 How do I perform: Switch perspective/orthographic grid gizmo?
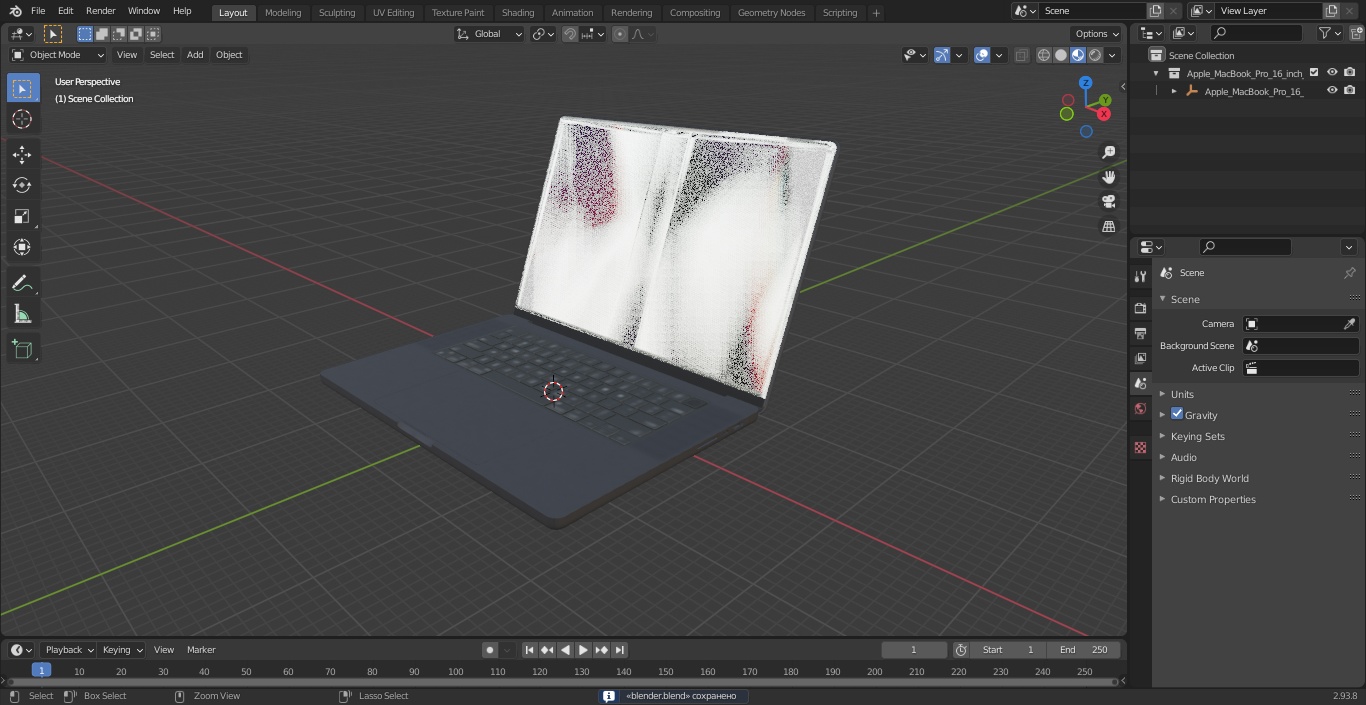coord(1108,227)
